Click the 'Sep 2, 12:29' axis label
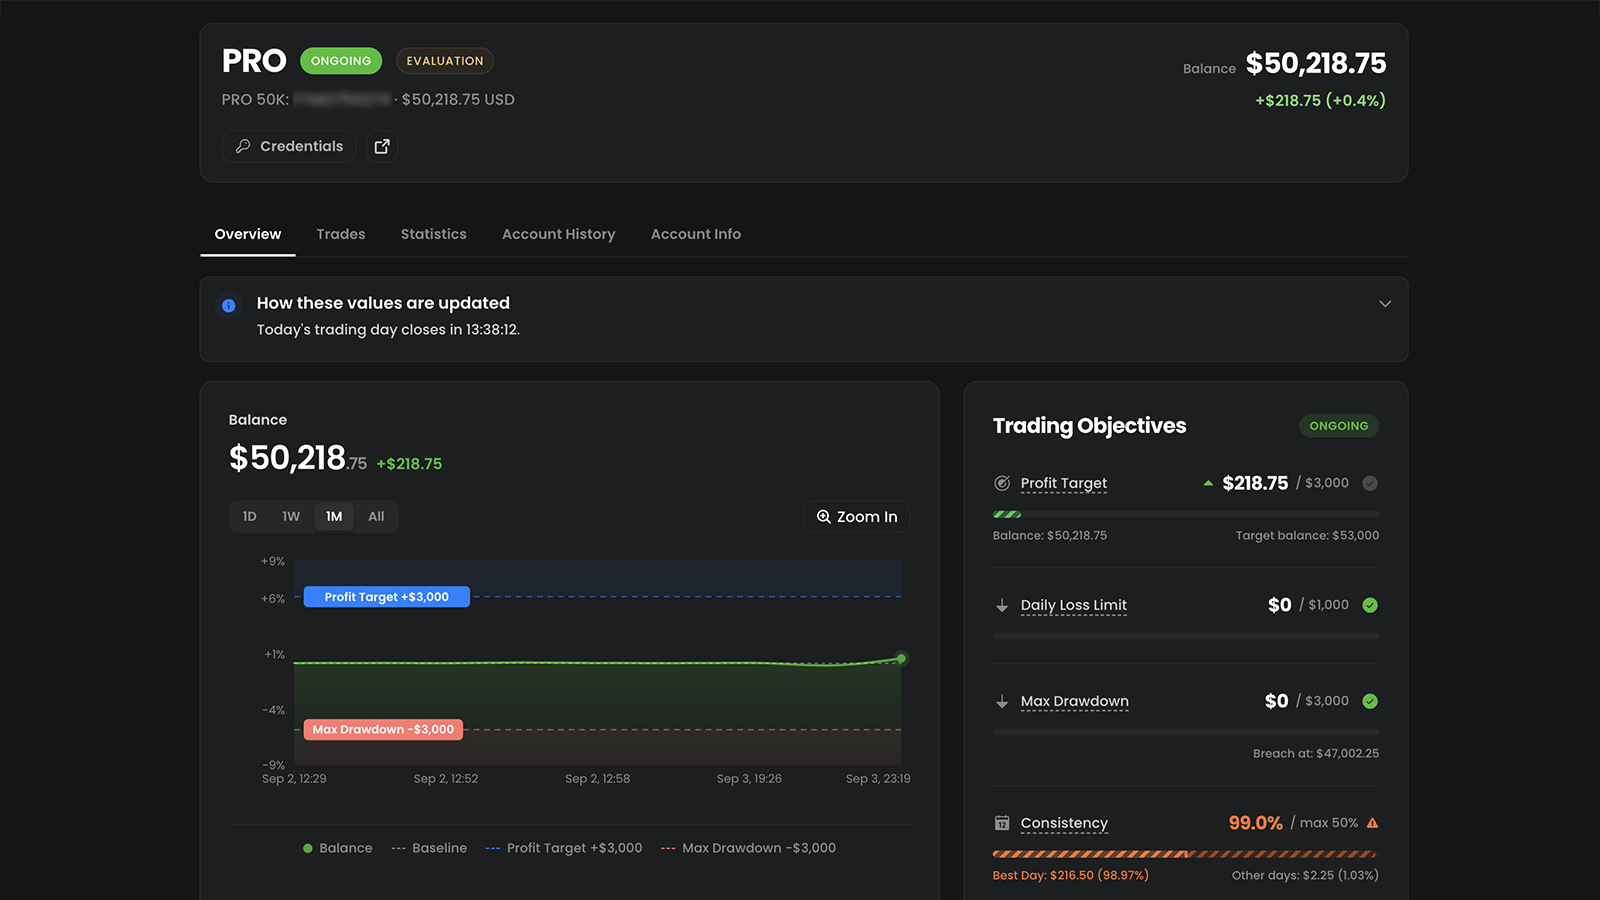This screenshot has height=900, width=1600. tap(294, 779)
